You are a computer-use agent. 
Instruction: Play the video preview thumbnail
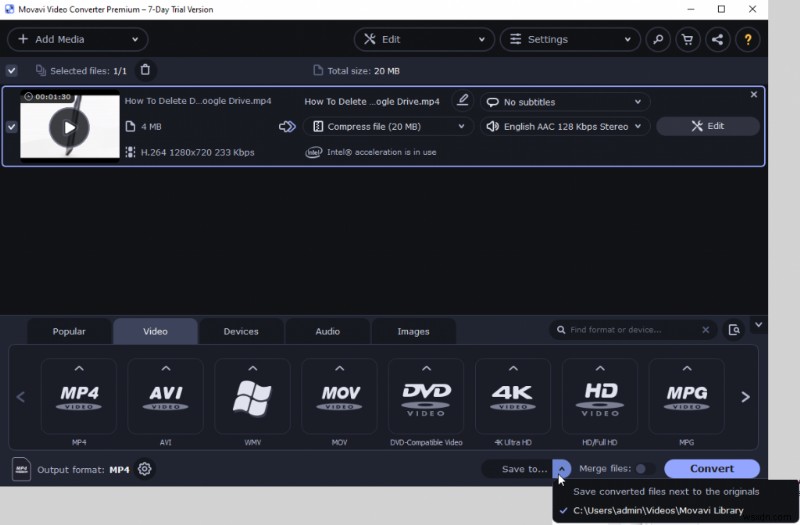point(69,127)
